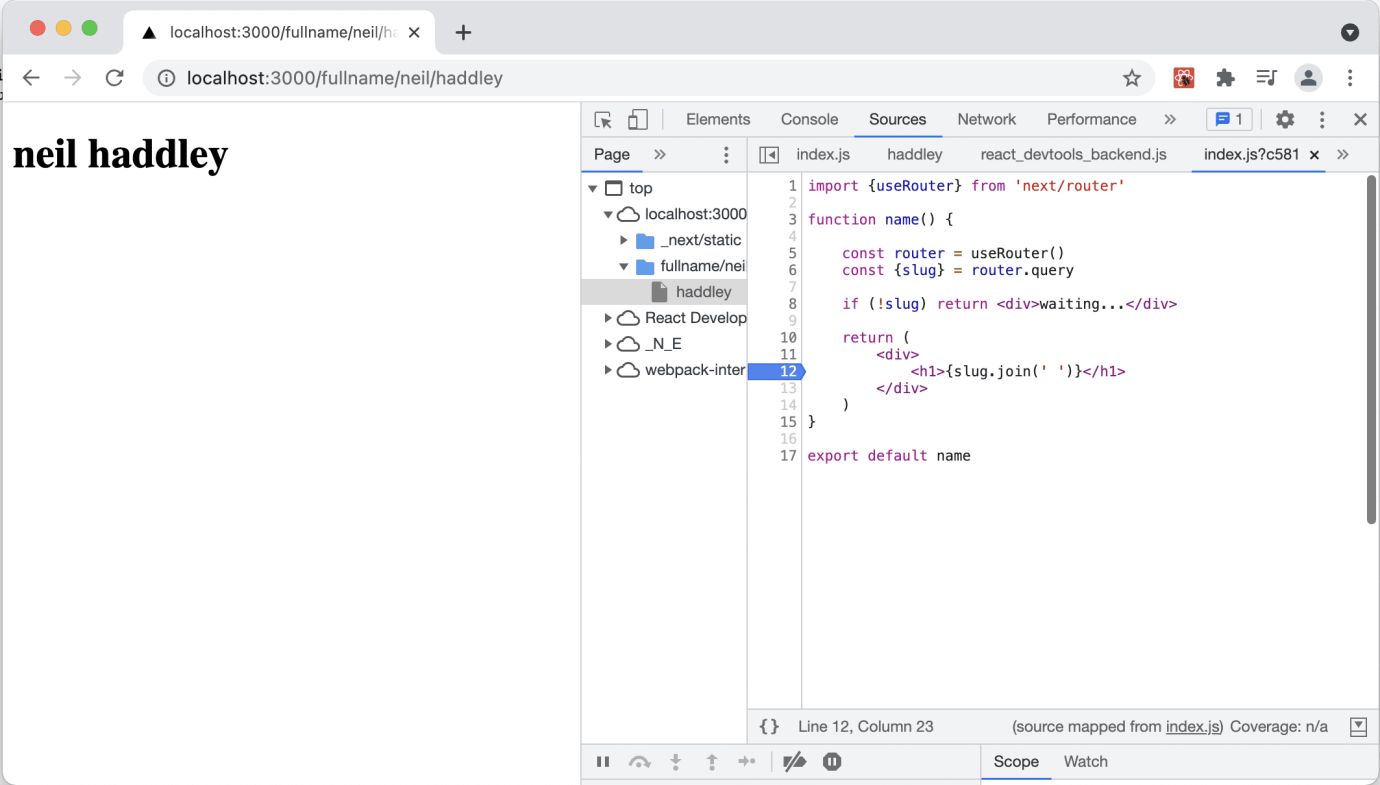
Task: Expand the React Developer Tools node
Action: click(608, 318)
